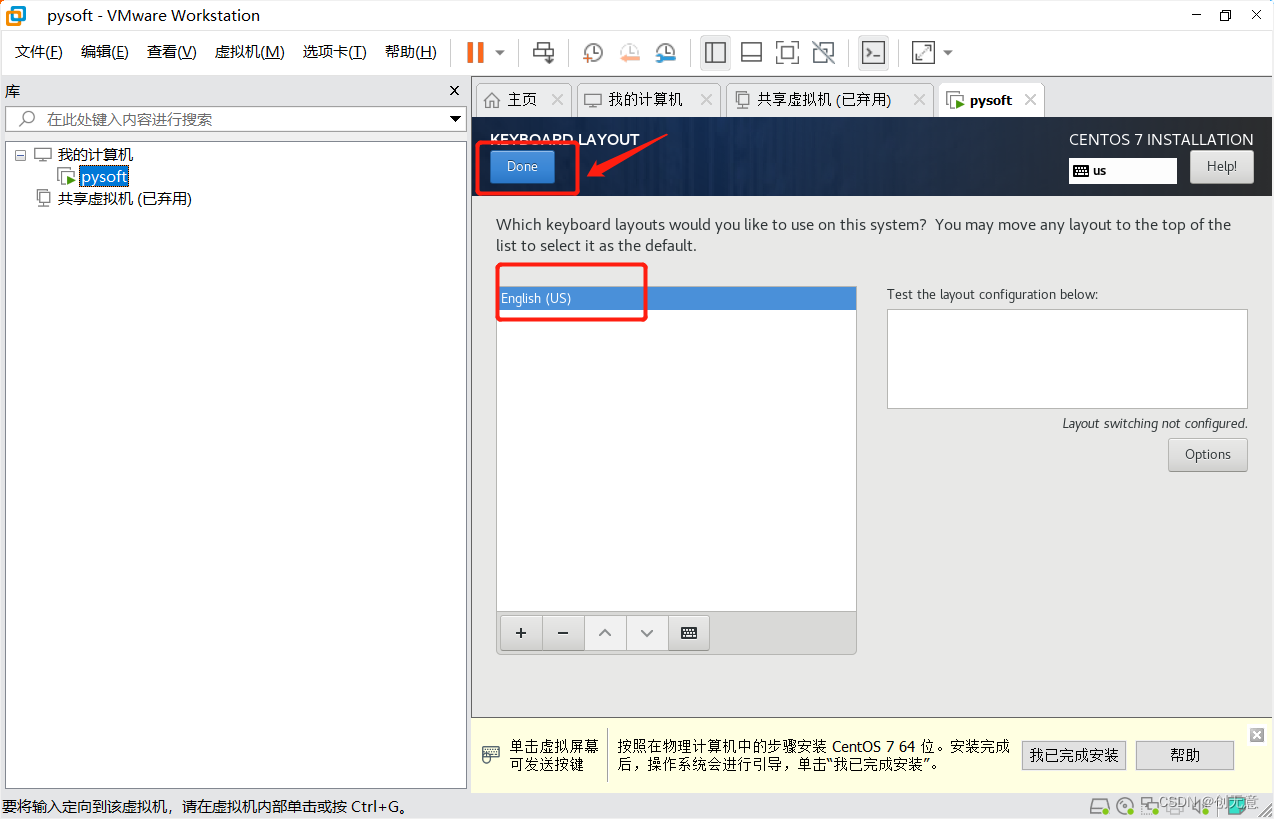
Task: Click the Take snapshot clock icon
Action: tap(593, 52)
